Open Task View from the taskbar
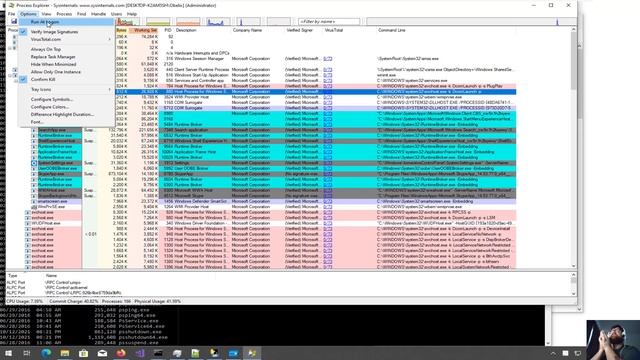This screenshot has width=640, height=360. tap(27, 353)
